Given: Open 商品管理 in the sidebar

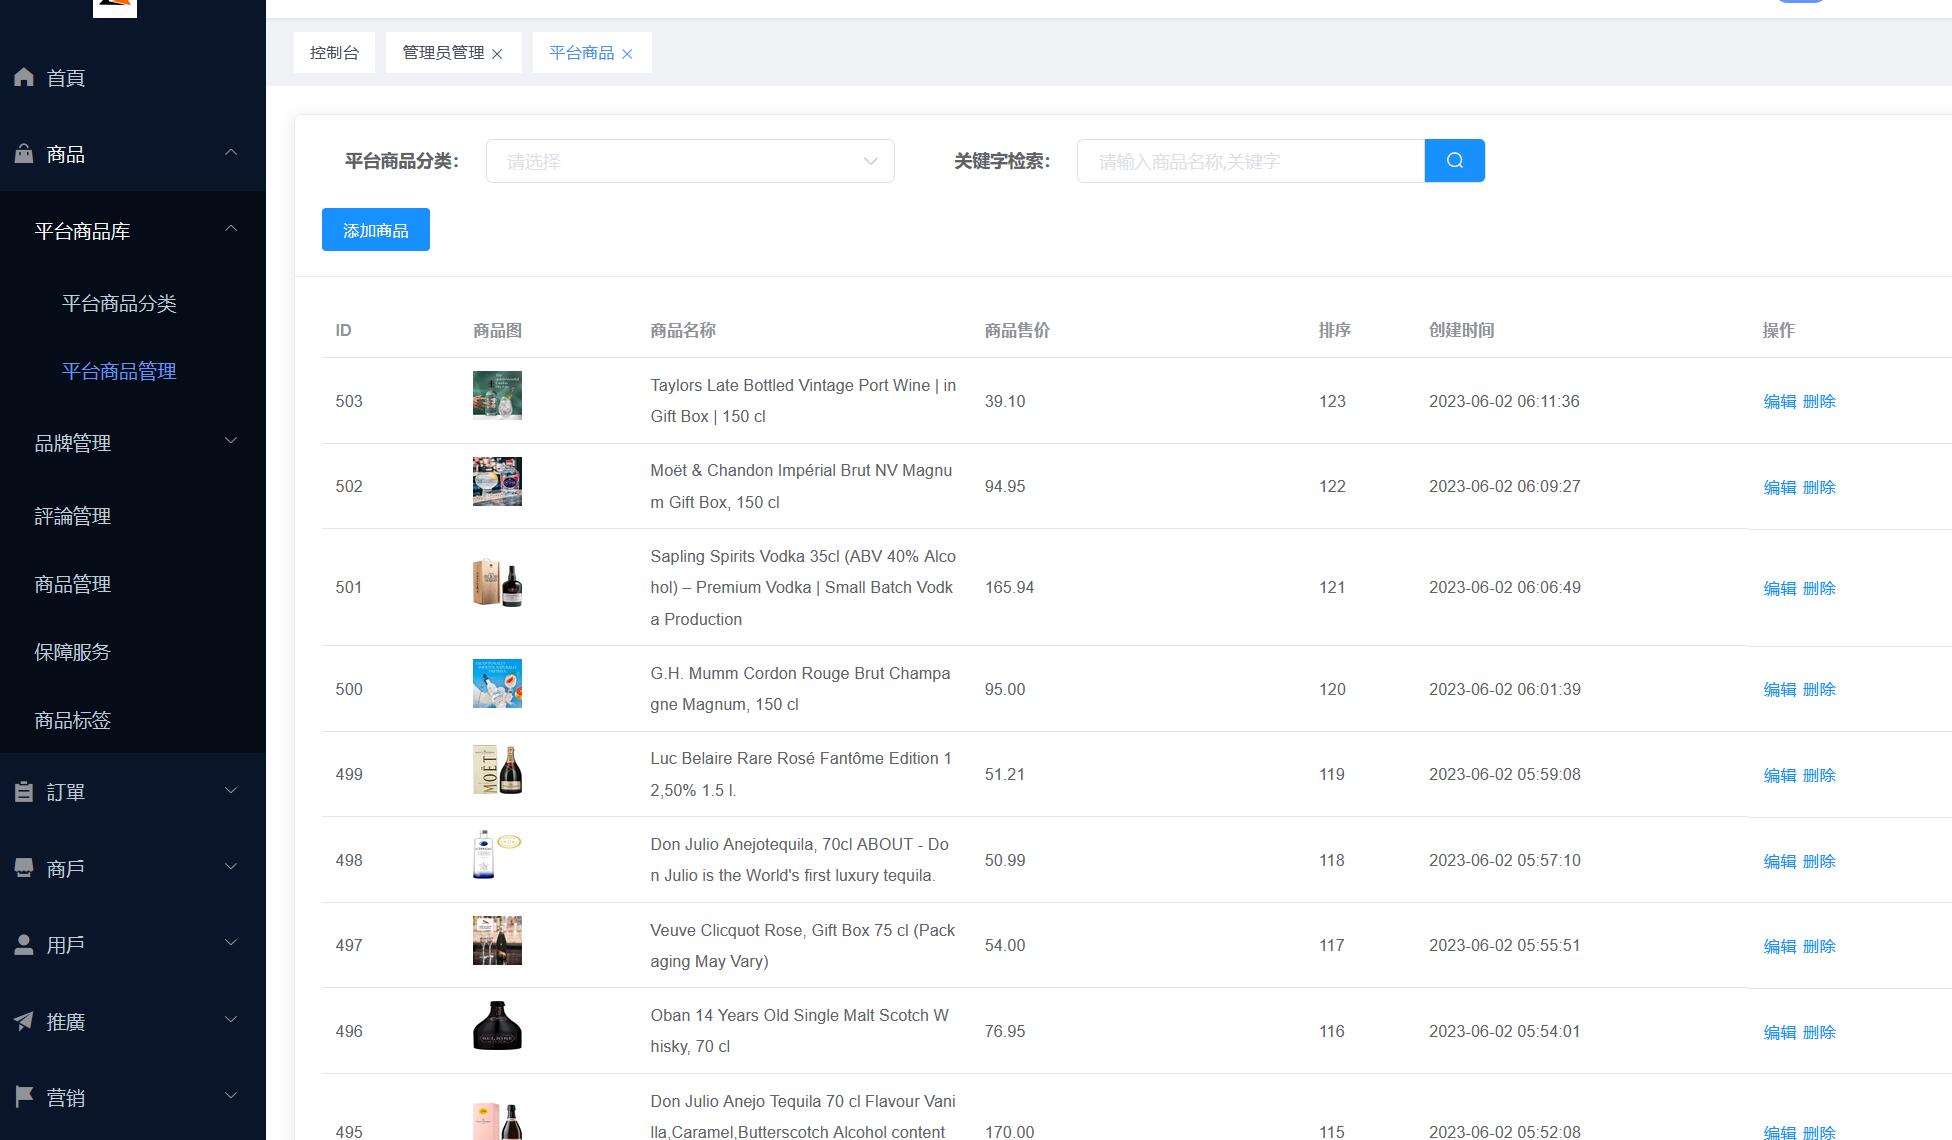Looking at the screenshot, I should click(72, 584).
